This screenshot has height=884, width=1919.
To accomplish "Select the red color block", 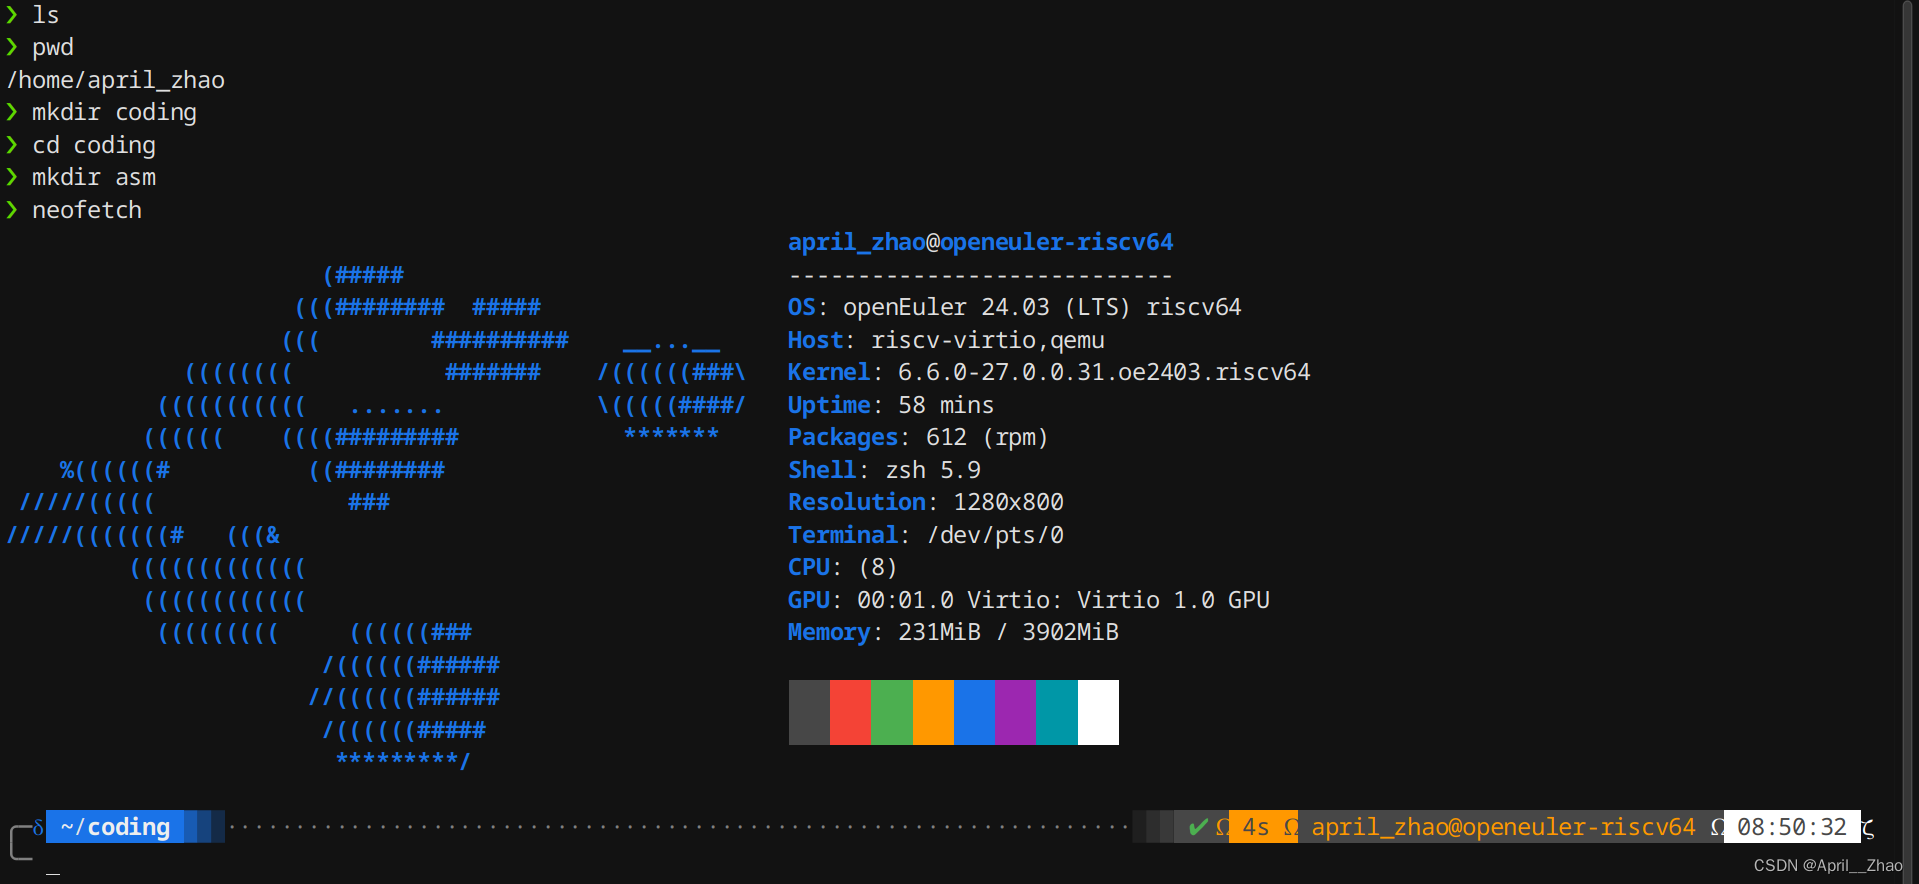I will click(x=850, y=712).
